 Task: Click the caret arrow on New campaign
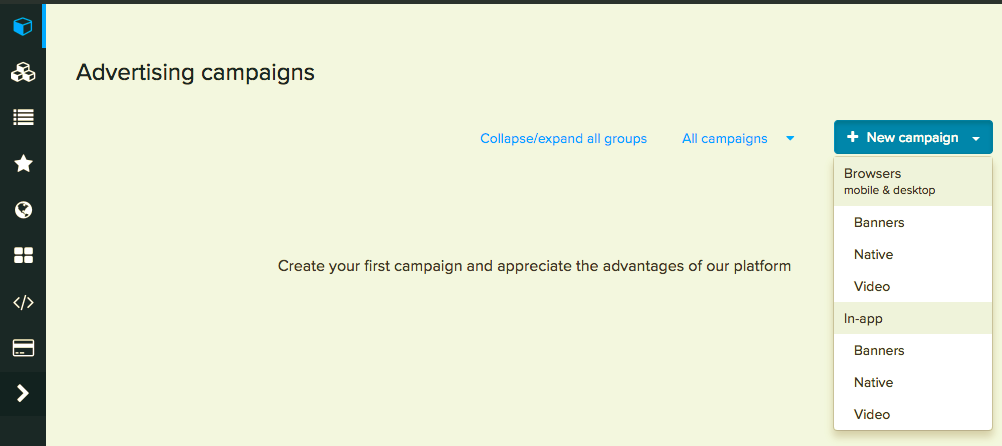pyautogui.click(x=976, y=139)
